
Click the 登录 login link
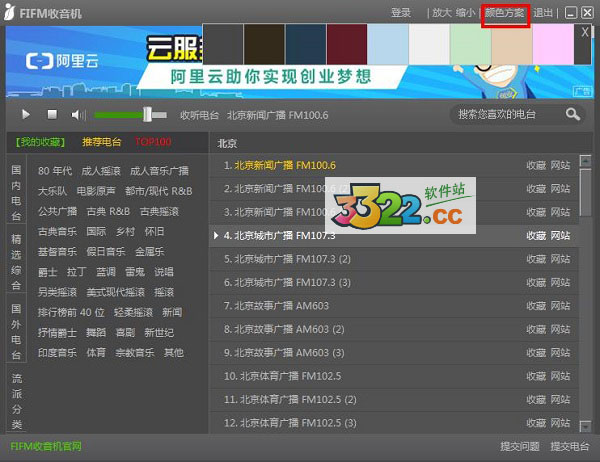[401, 13]
